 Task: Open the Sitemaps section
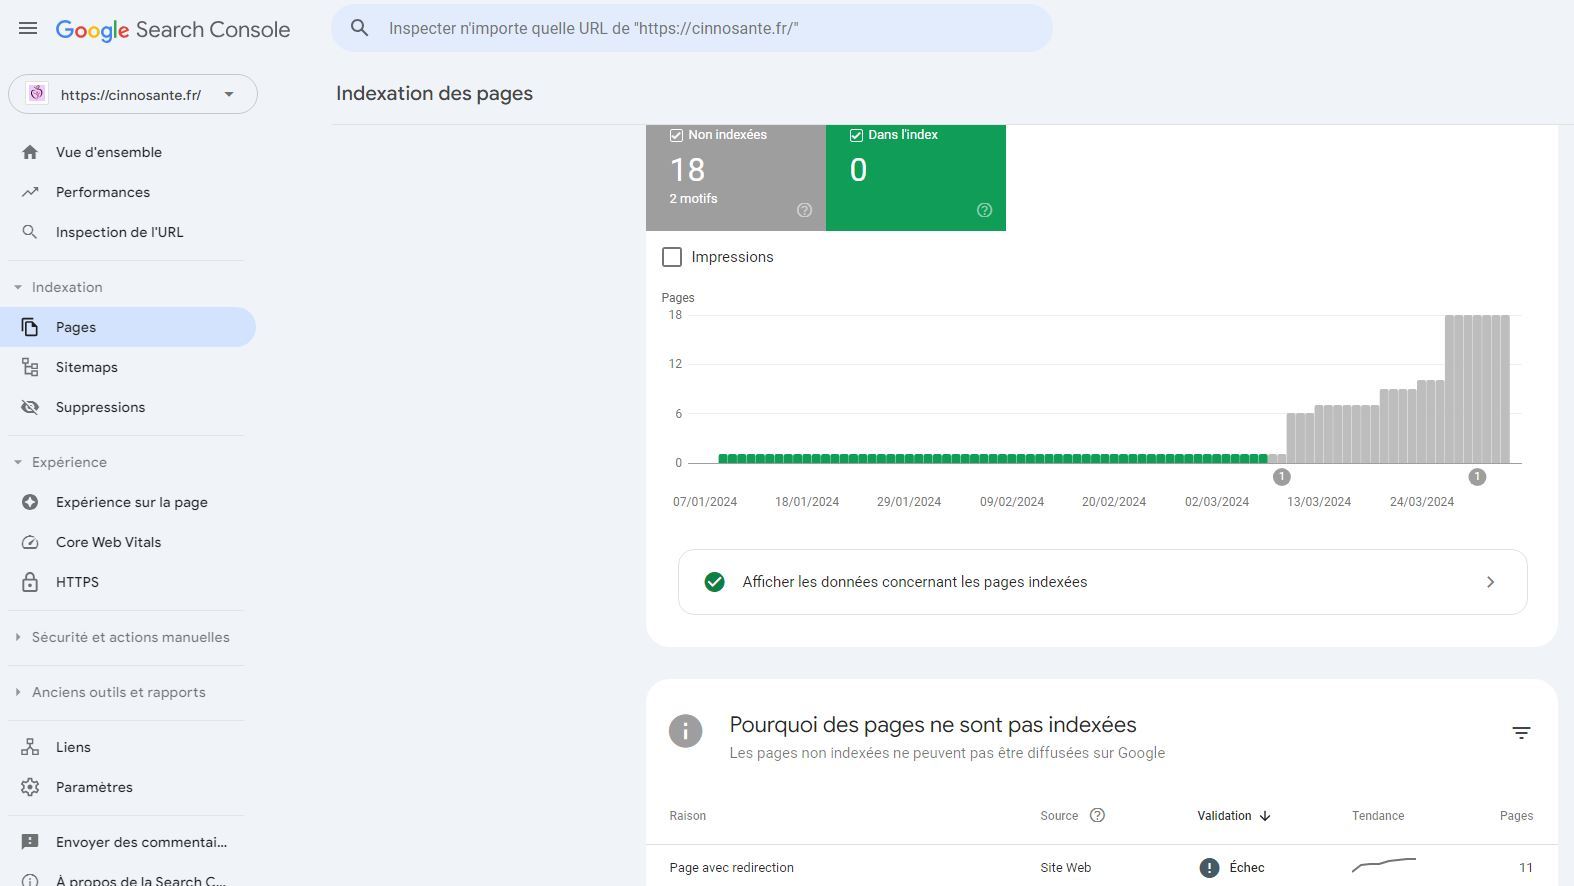point(86,367)
